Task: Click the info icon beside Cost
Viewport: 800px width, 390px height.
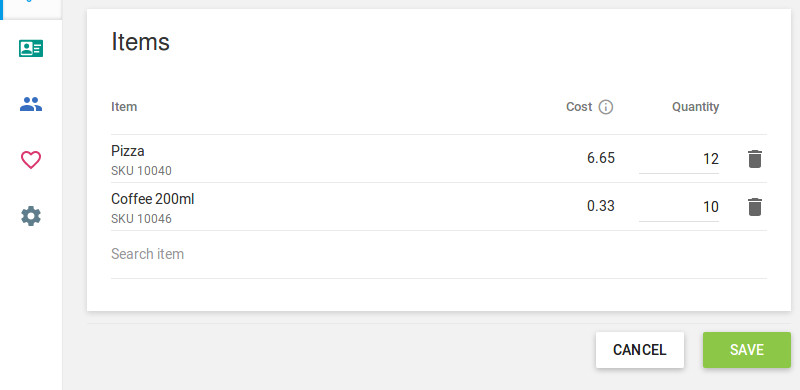Action: pyautogui.click(x=606, y=107)
